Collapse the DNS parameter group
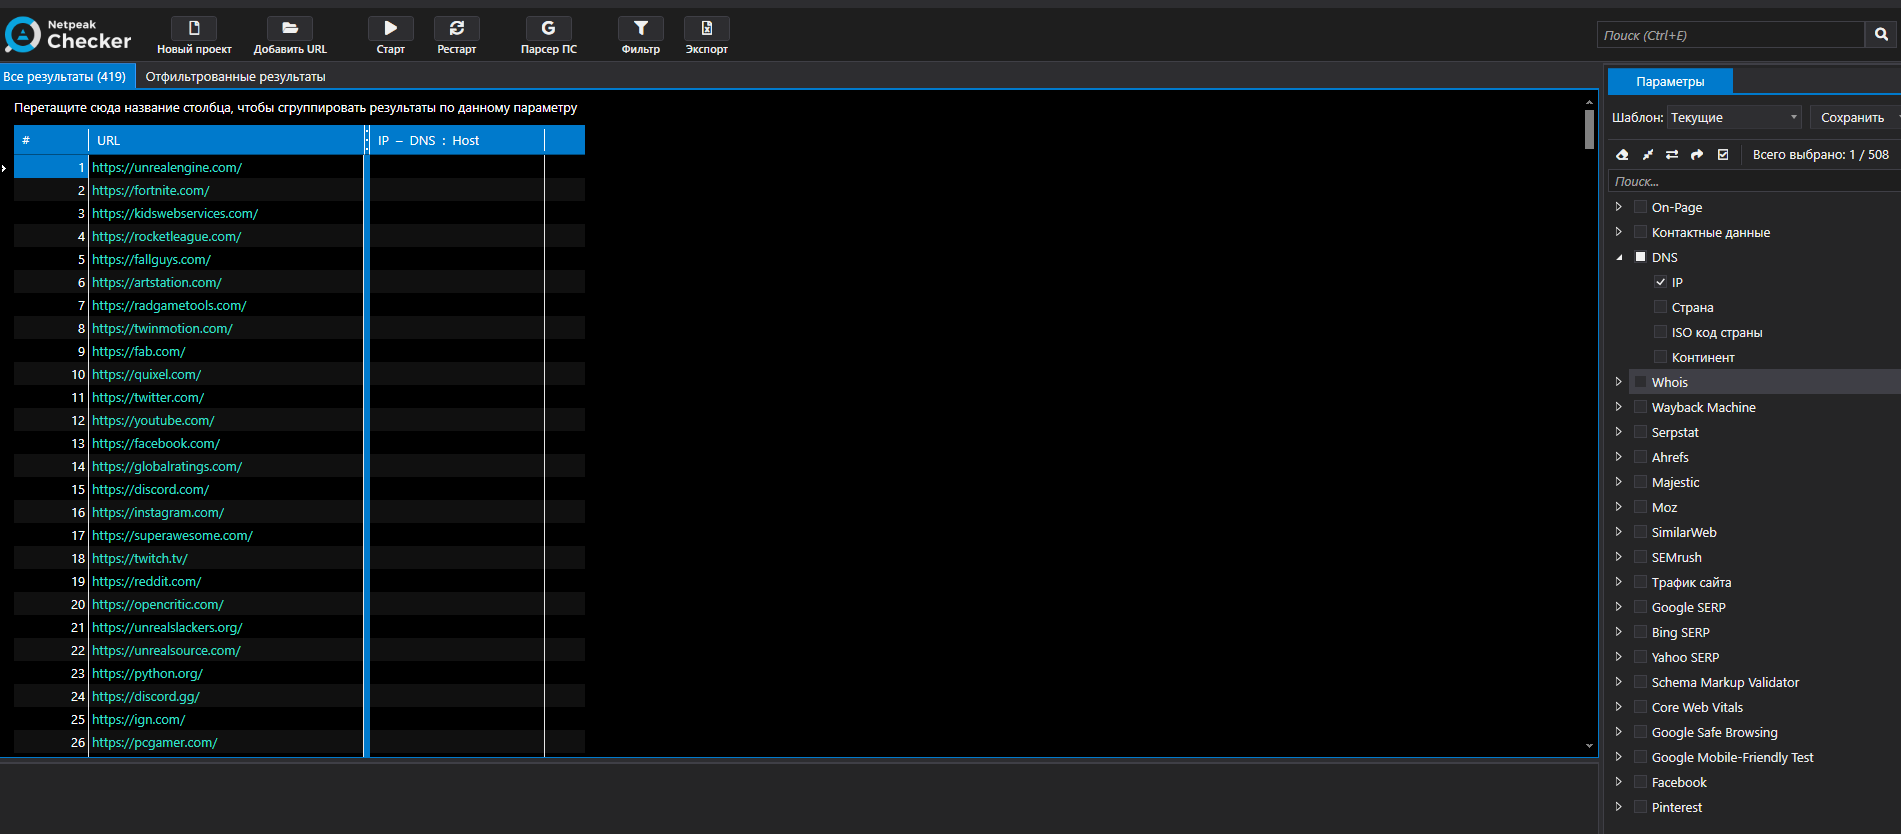Screen dimensions: 1901x834 pyautogui.click(x=1619, y=258)
